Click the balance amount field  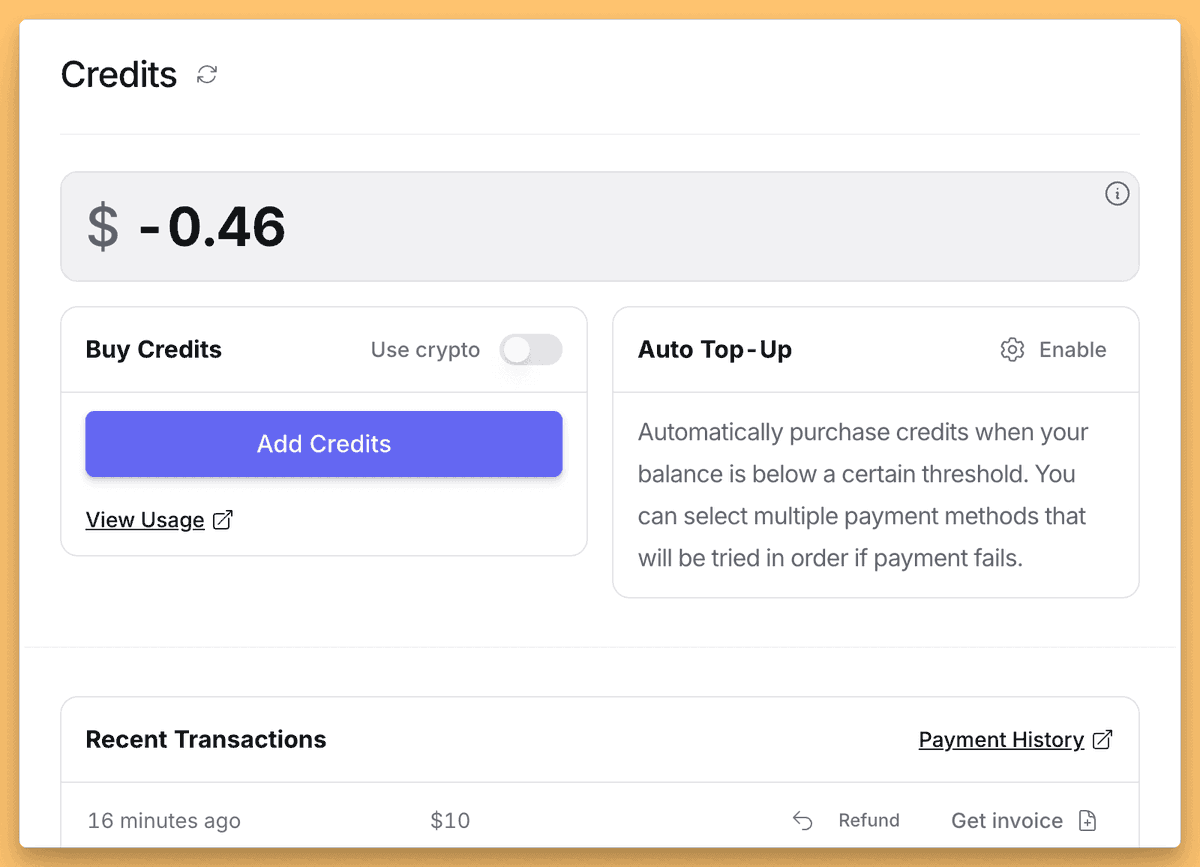point(600,227)
